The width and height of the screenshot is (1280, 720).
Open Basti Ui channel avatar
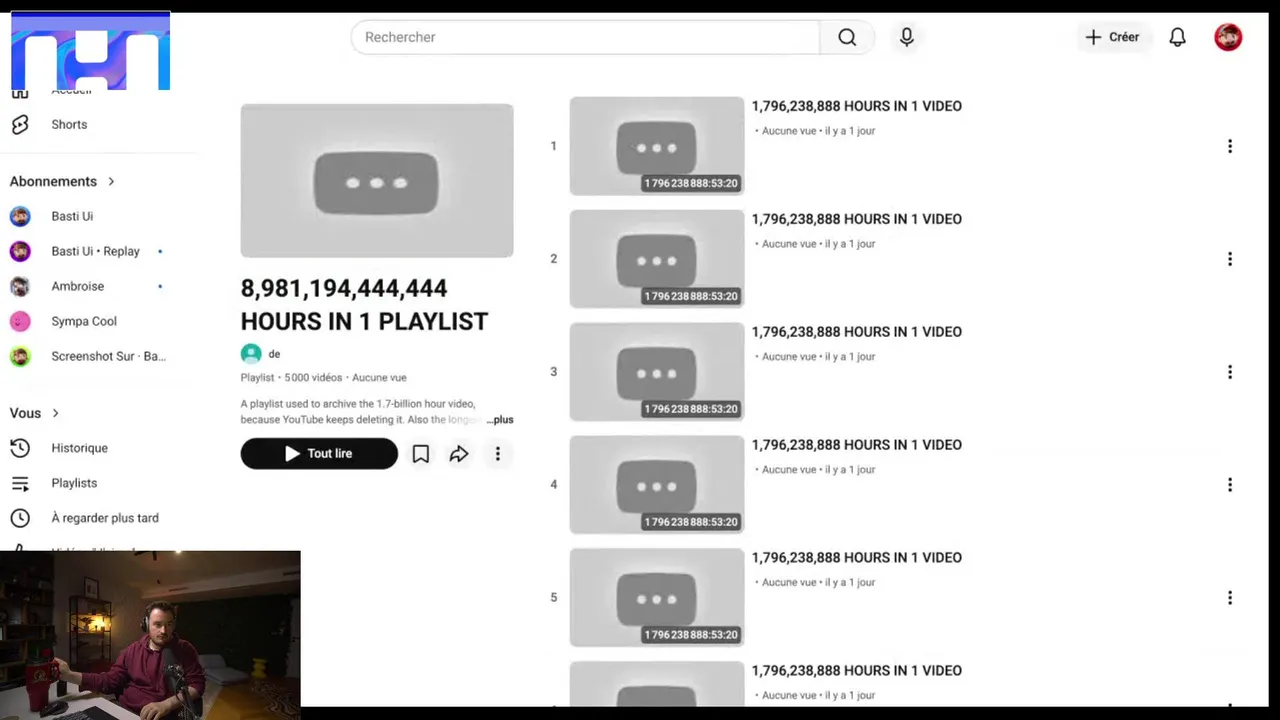coord(20,216)
